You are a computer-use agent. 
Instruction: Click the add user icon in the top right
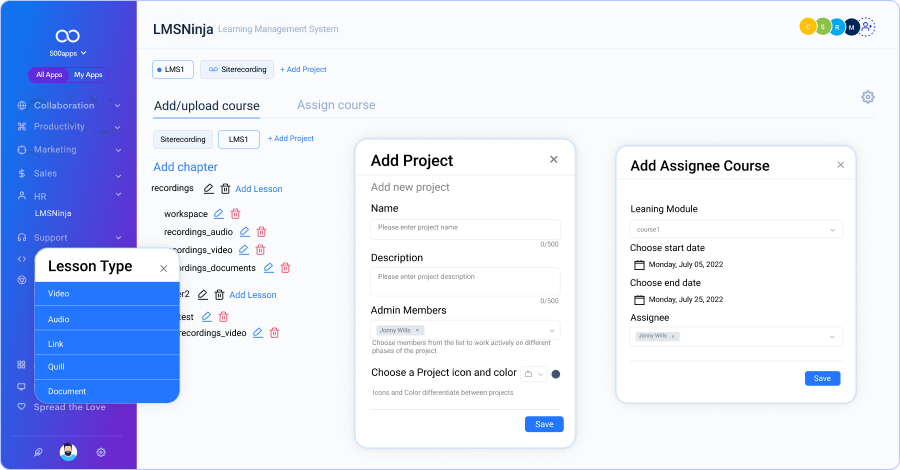point(867,28)
